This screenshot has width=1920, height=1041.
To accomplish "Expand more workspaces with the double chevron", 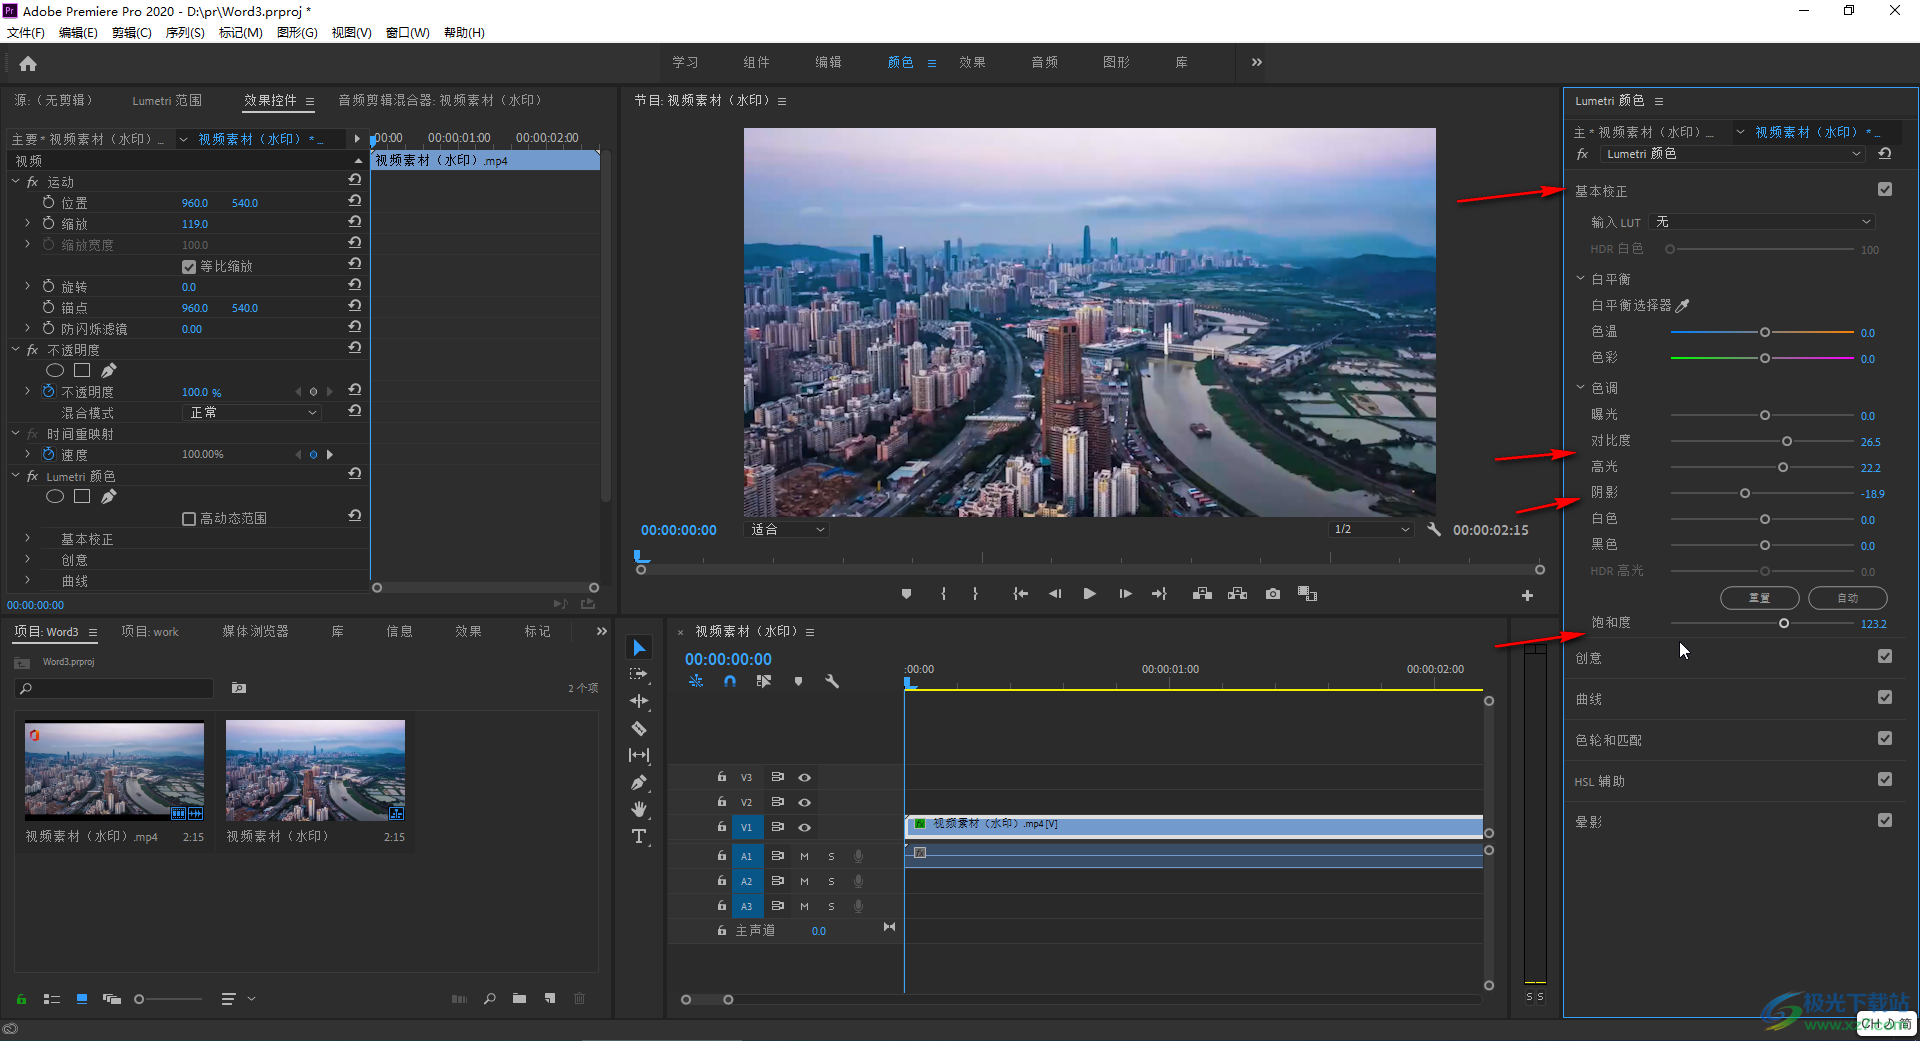I will (x=1257, y=62).
